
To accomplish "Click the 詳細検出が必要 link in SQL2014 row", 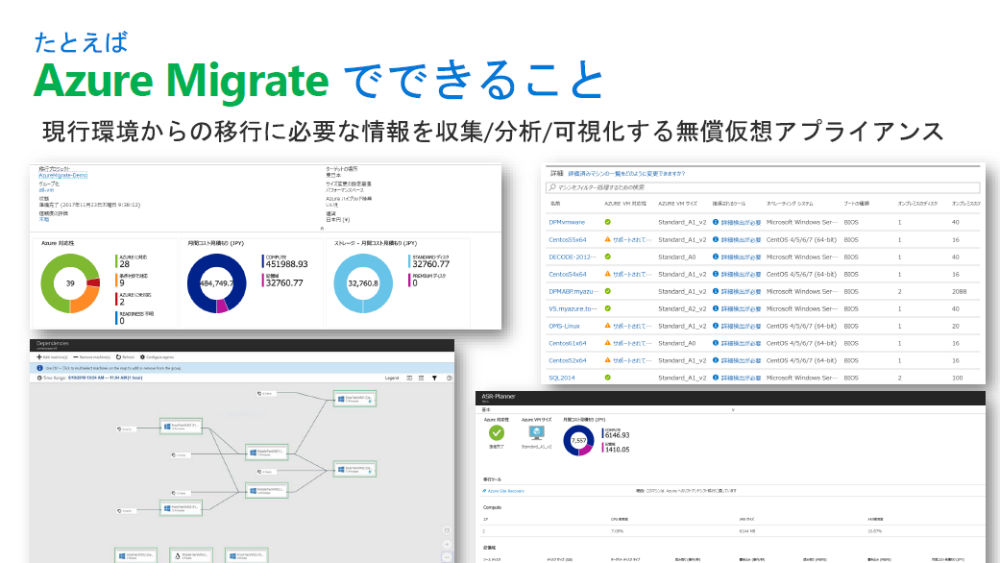I will [x=740, y=377].
